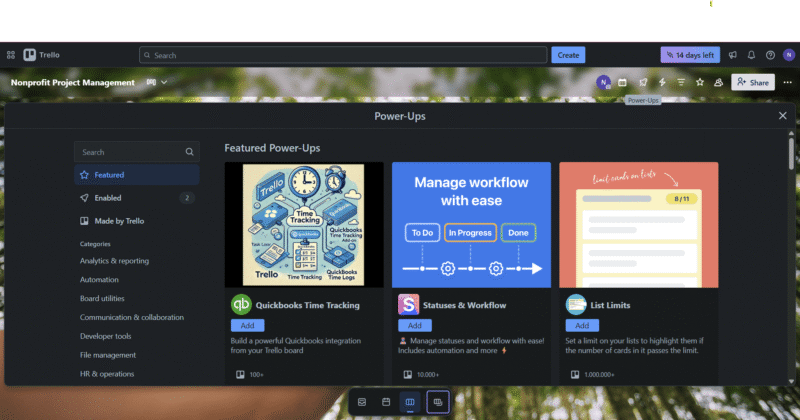Viewport: 800px width, 420px height.
Task: Toggle the Board view icon in bottom bar
Action: click(x=410, y=402)
